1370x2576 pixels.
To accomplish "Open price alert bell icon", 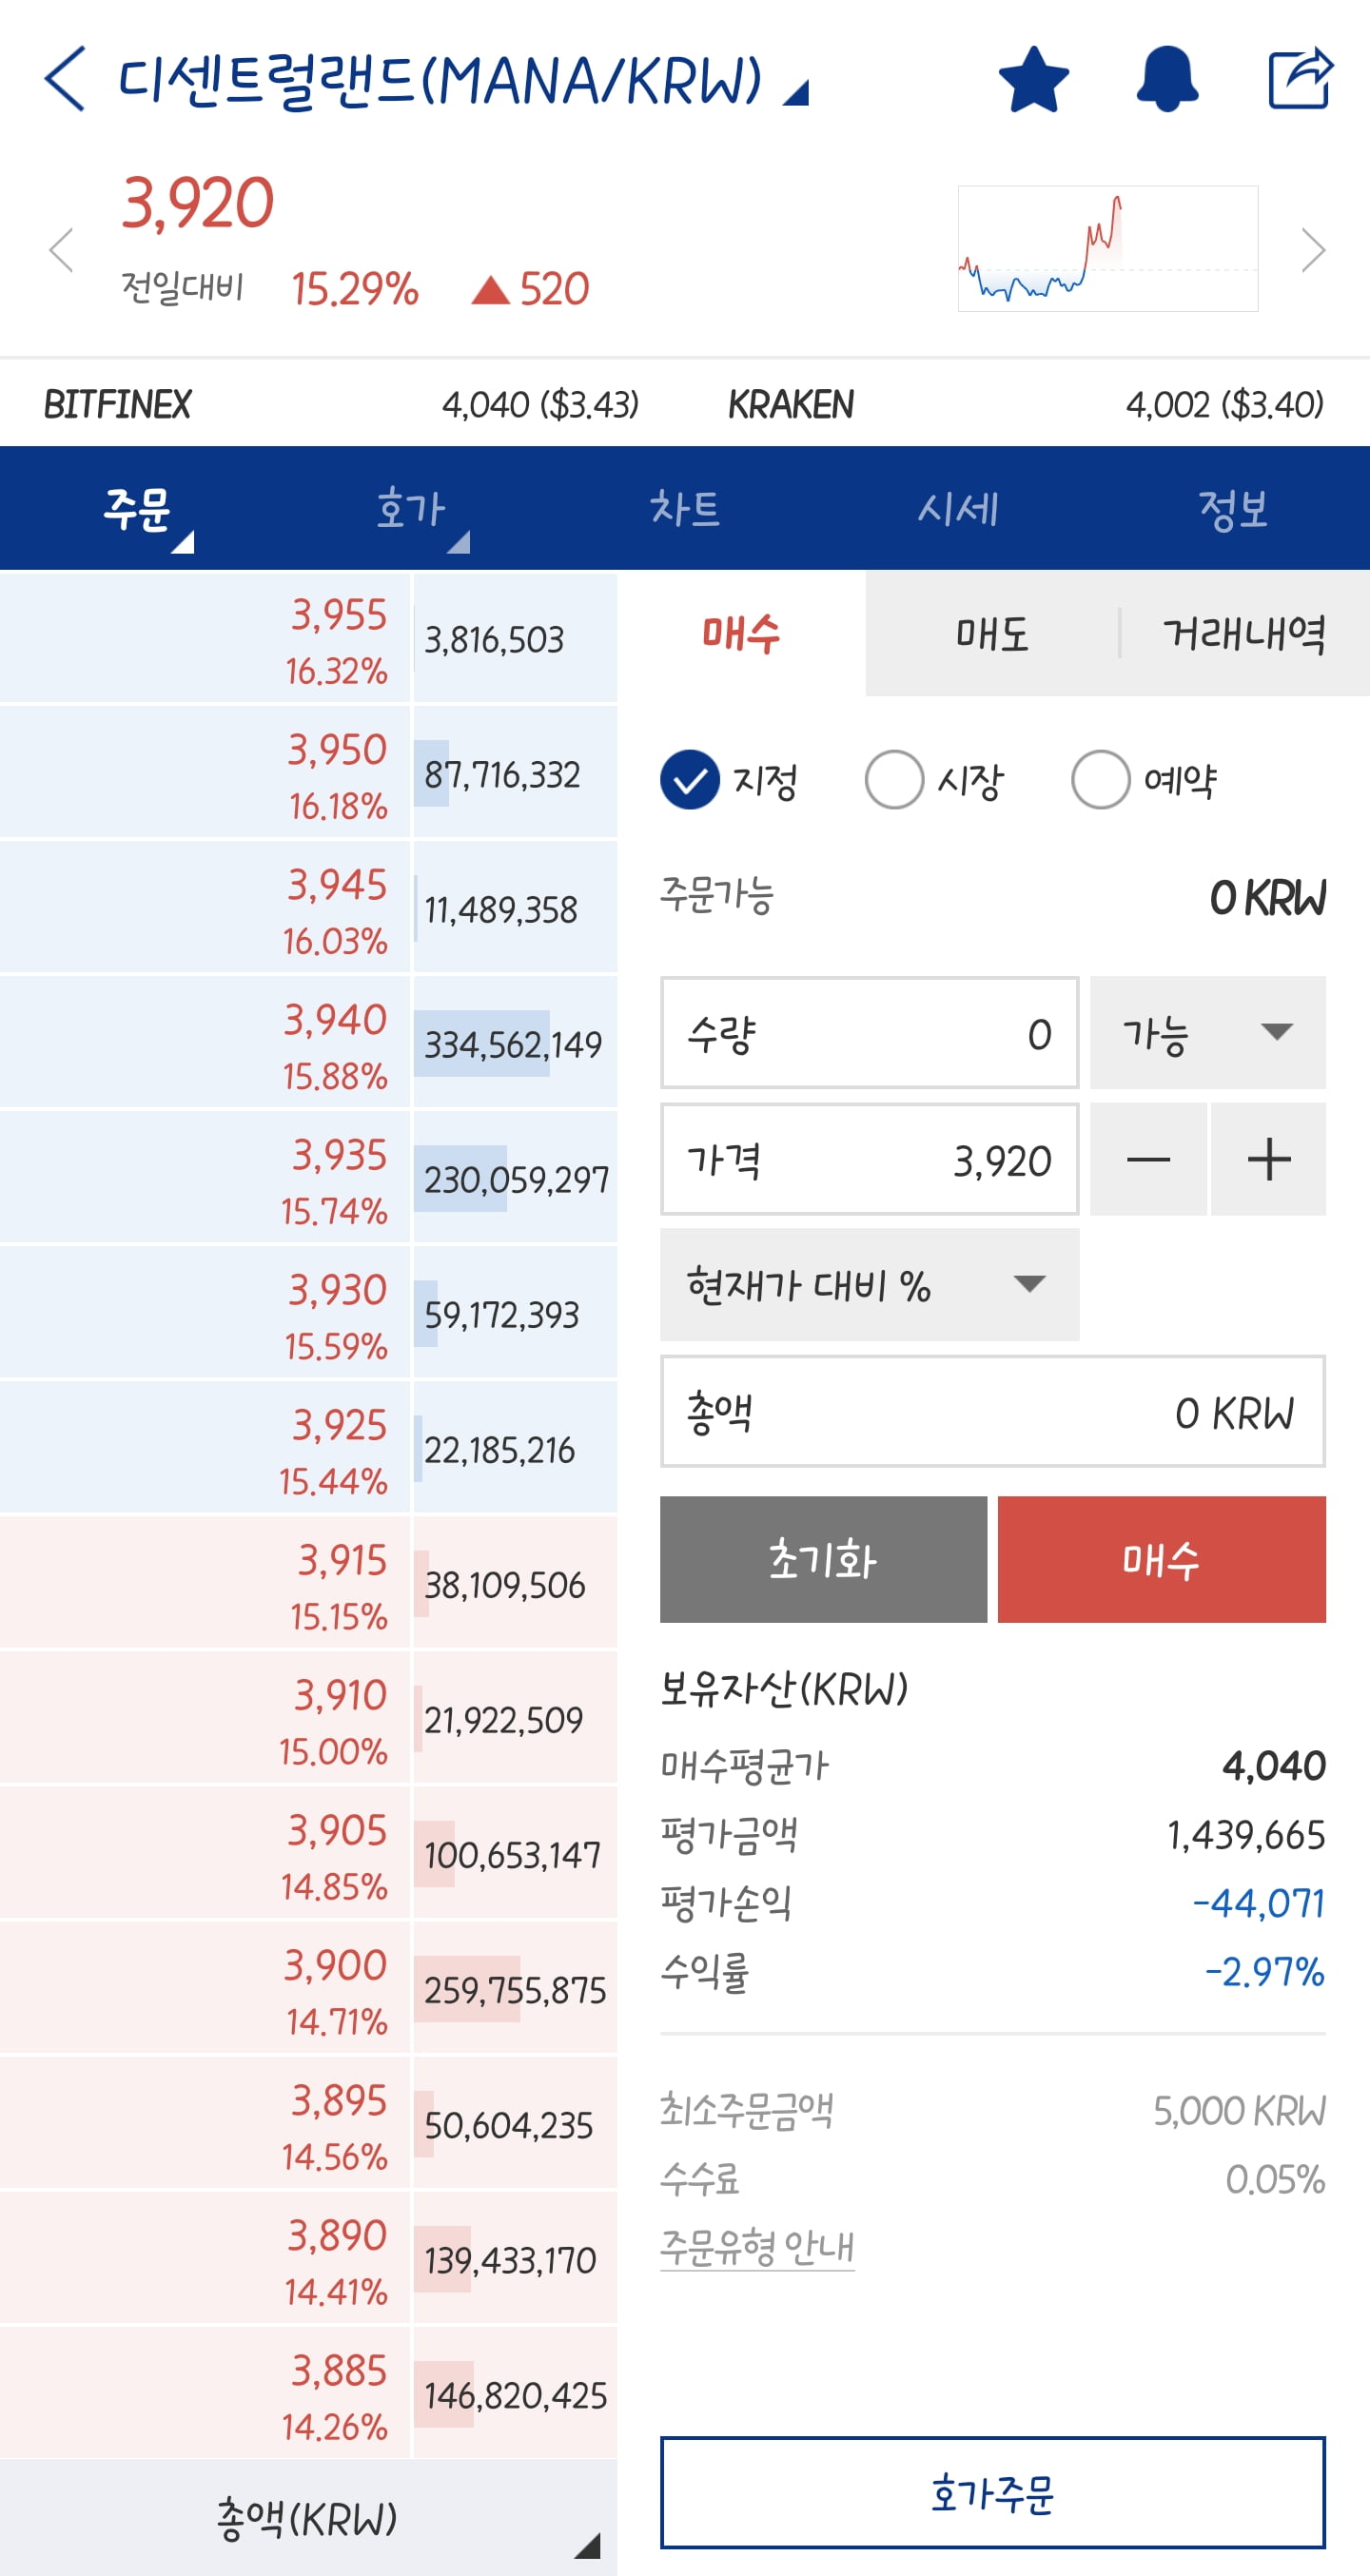I will 1167,79.
